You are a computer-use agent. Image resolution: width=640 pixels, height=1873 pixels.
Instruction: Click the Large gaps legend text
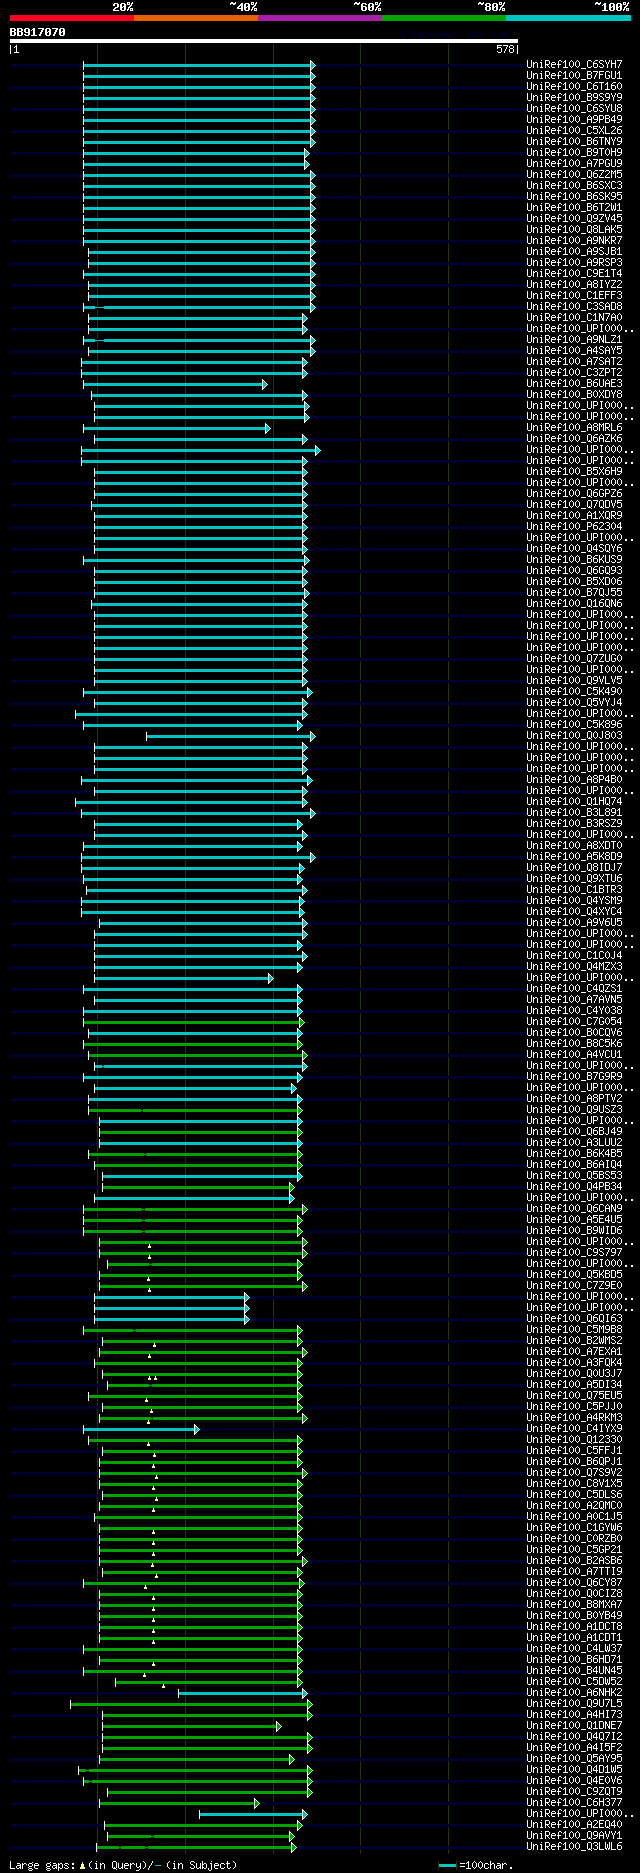123,1865
